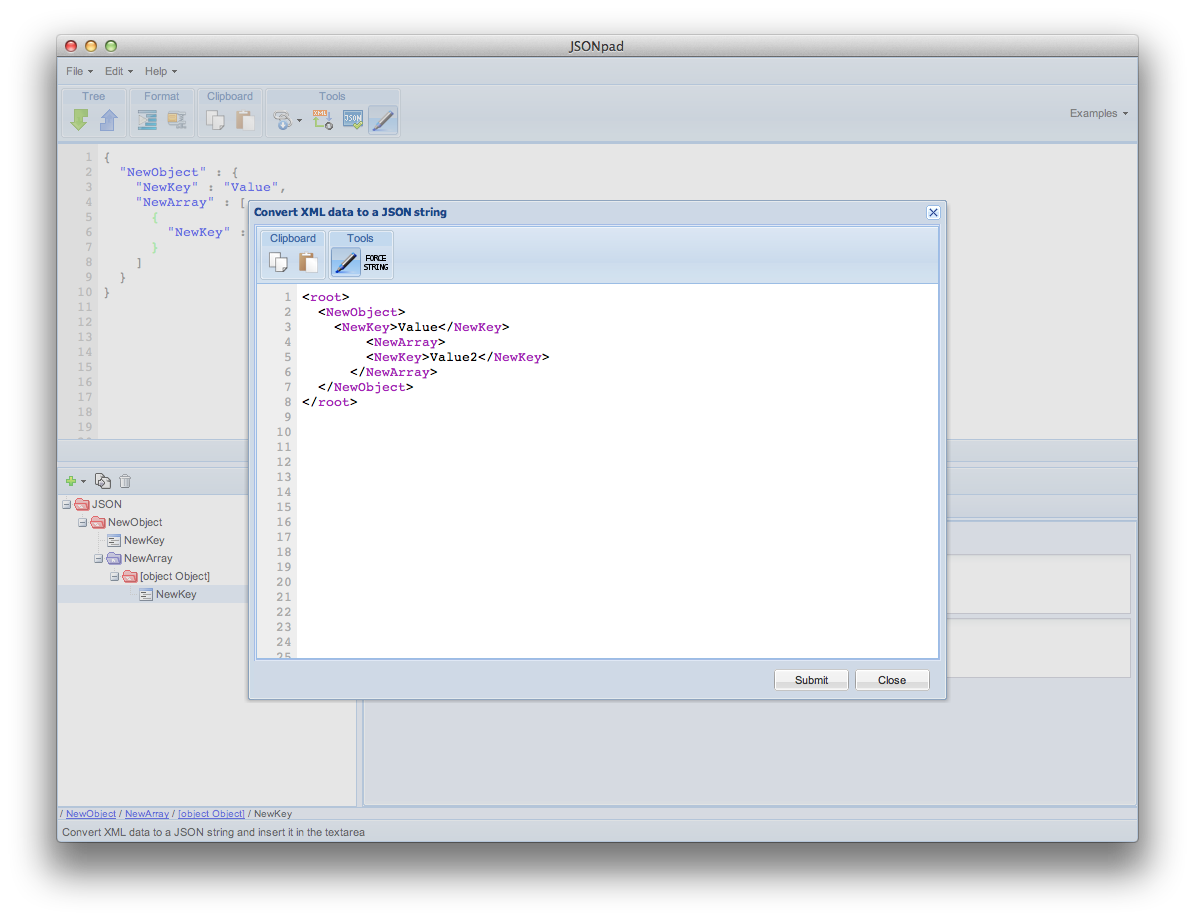
Task: Click the JSON validate checkmark icon
Action: tap(353, 120)
